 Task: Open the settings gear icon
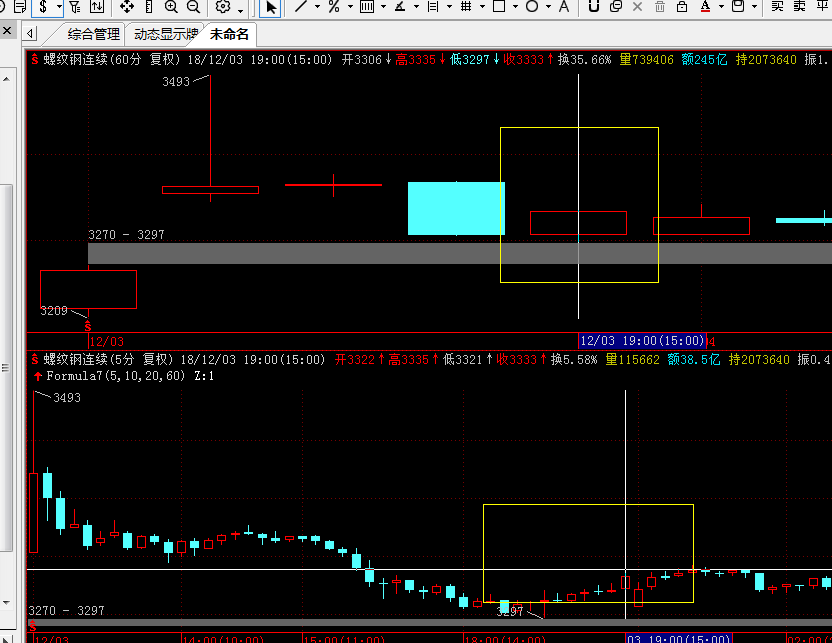click(223, 6)
